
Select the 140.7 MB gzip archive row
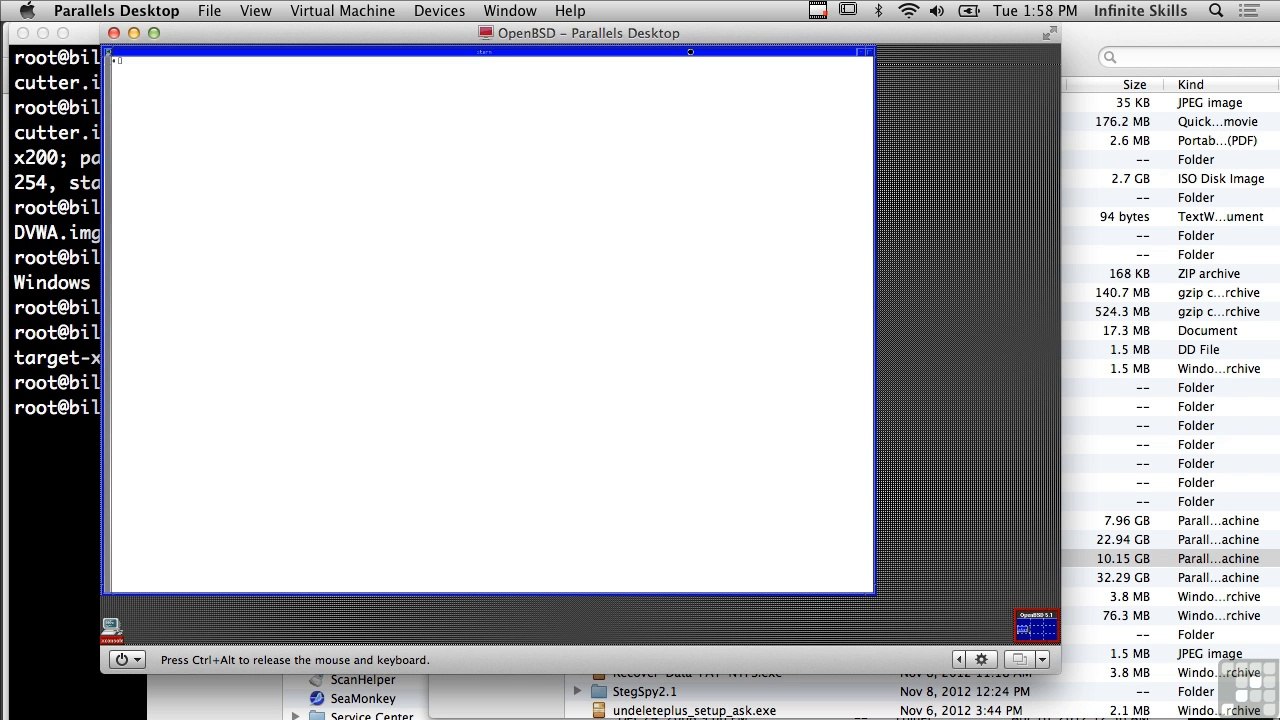(x=1172, y=293)
